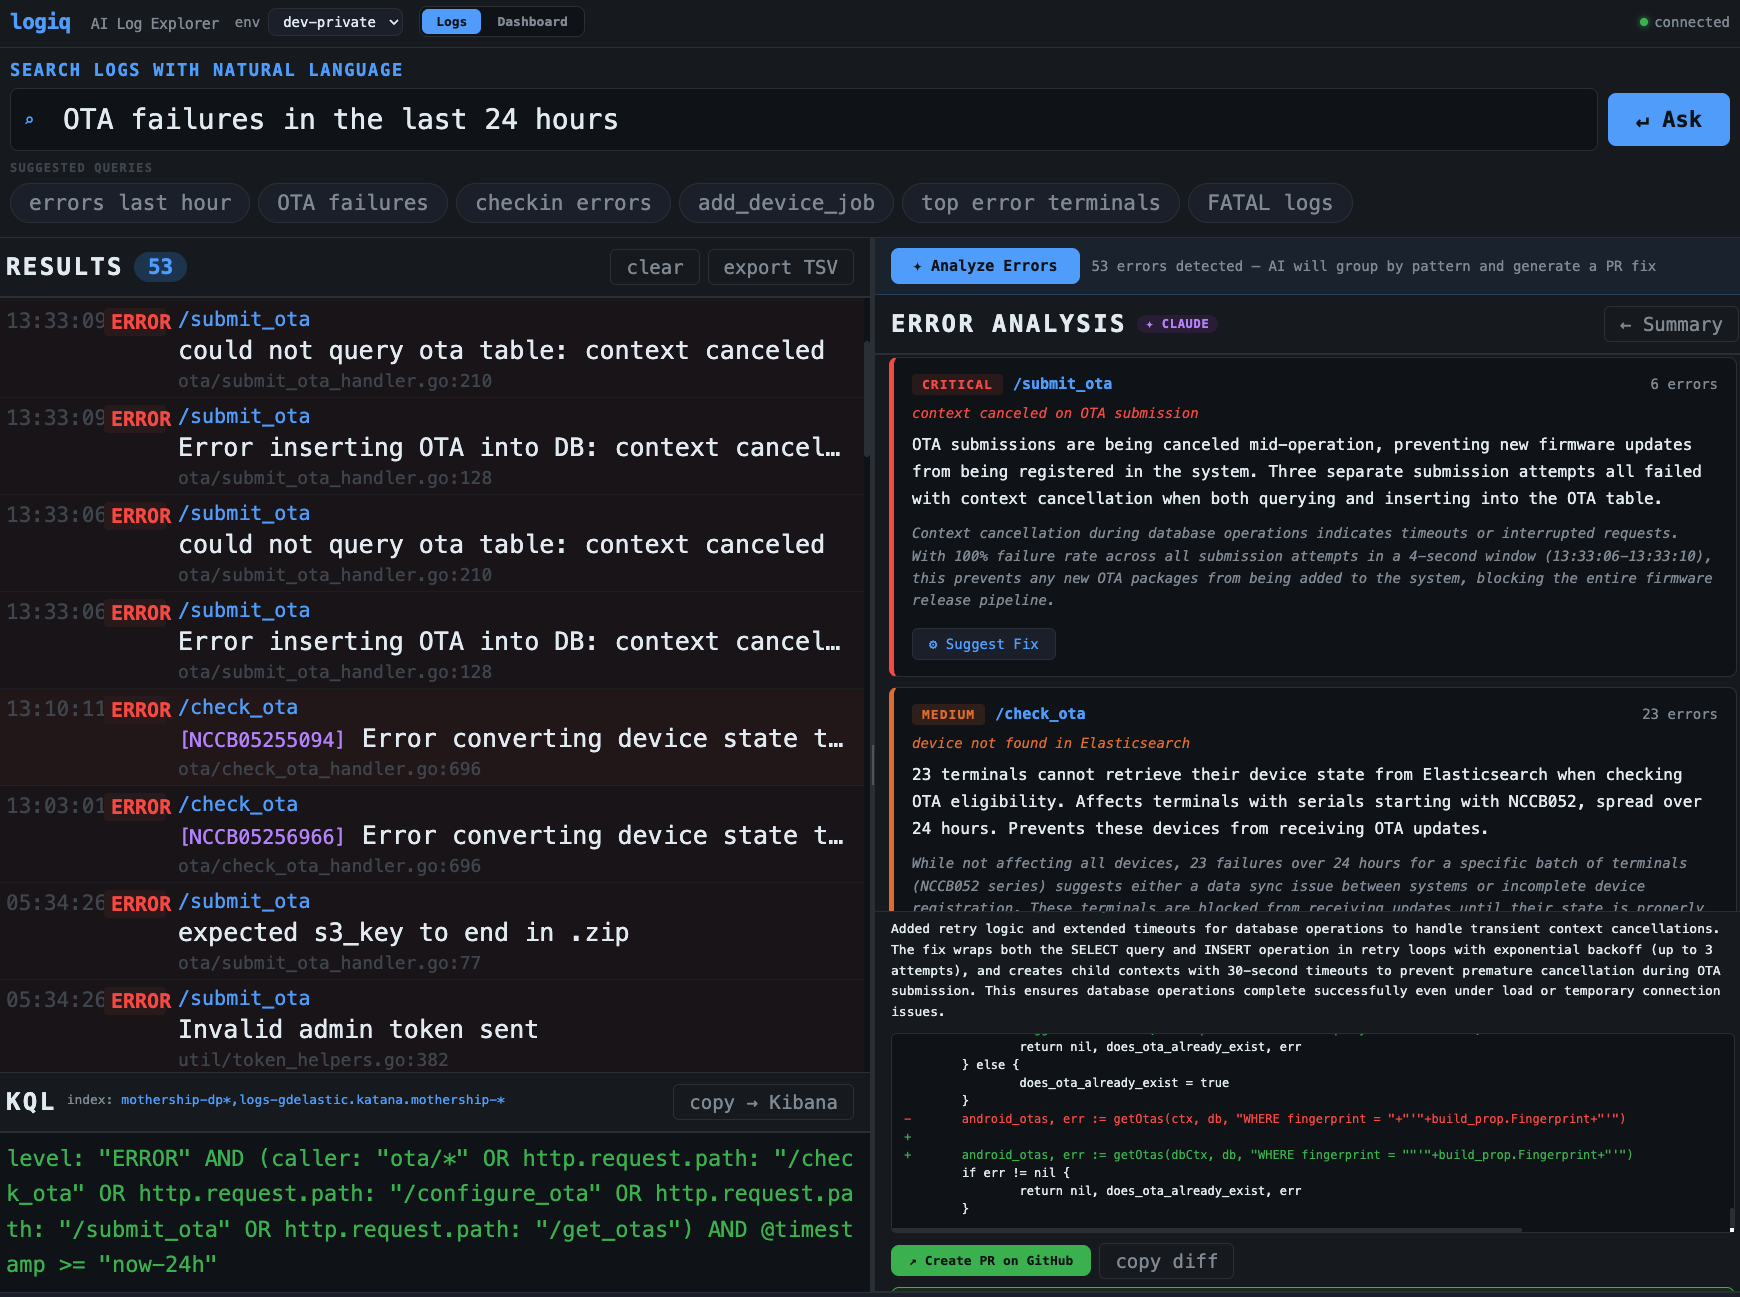
Task: Run the 'FATAL logs' suggested query
Action: click(x=1269, y=202)
